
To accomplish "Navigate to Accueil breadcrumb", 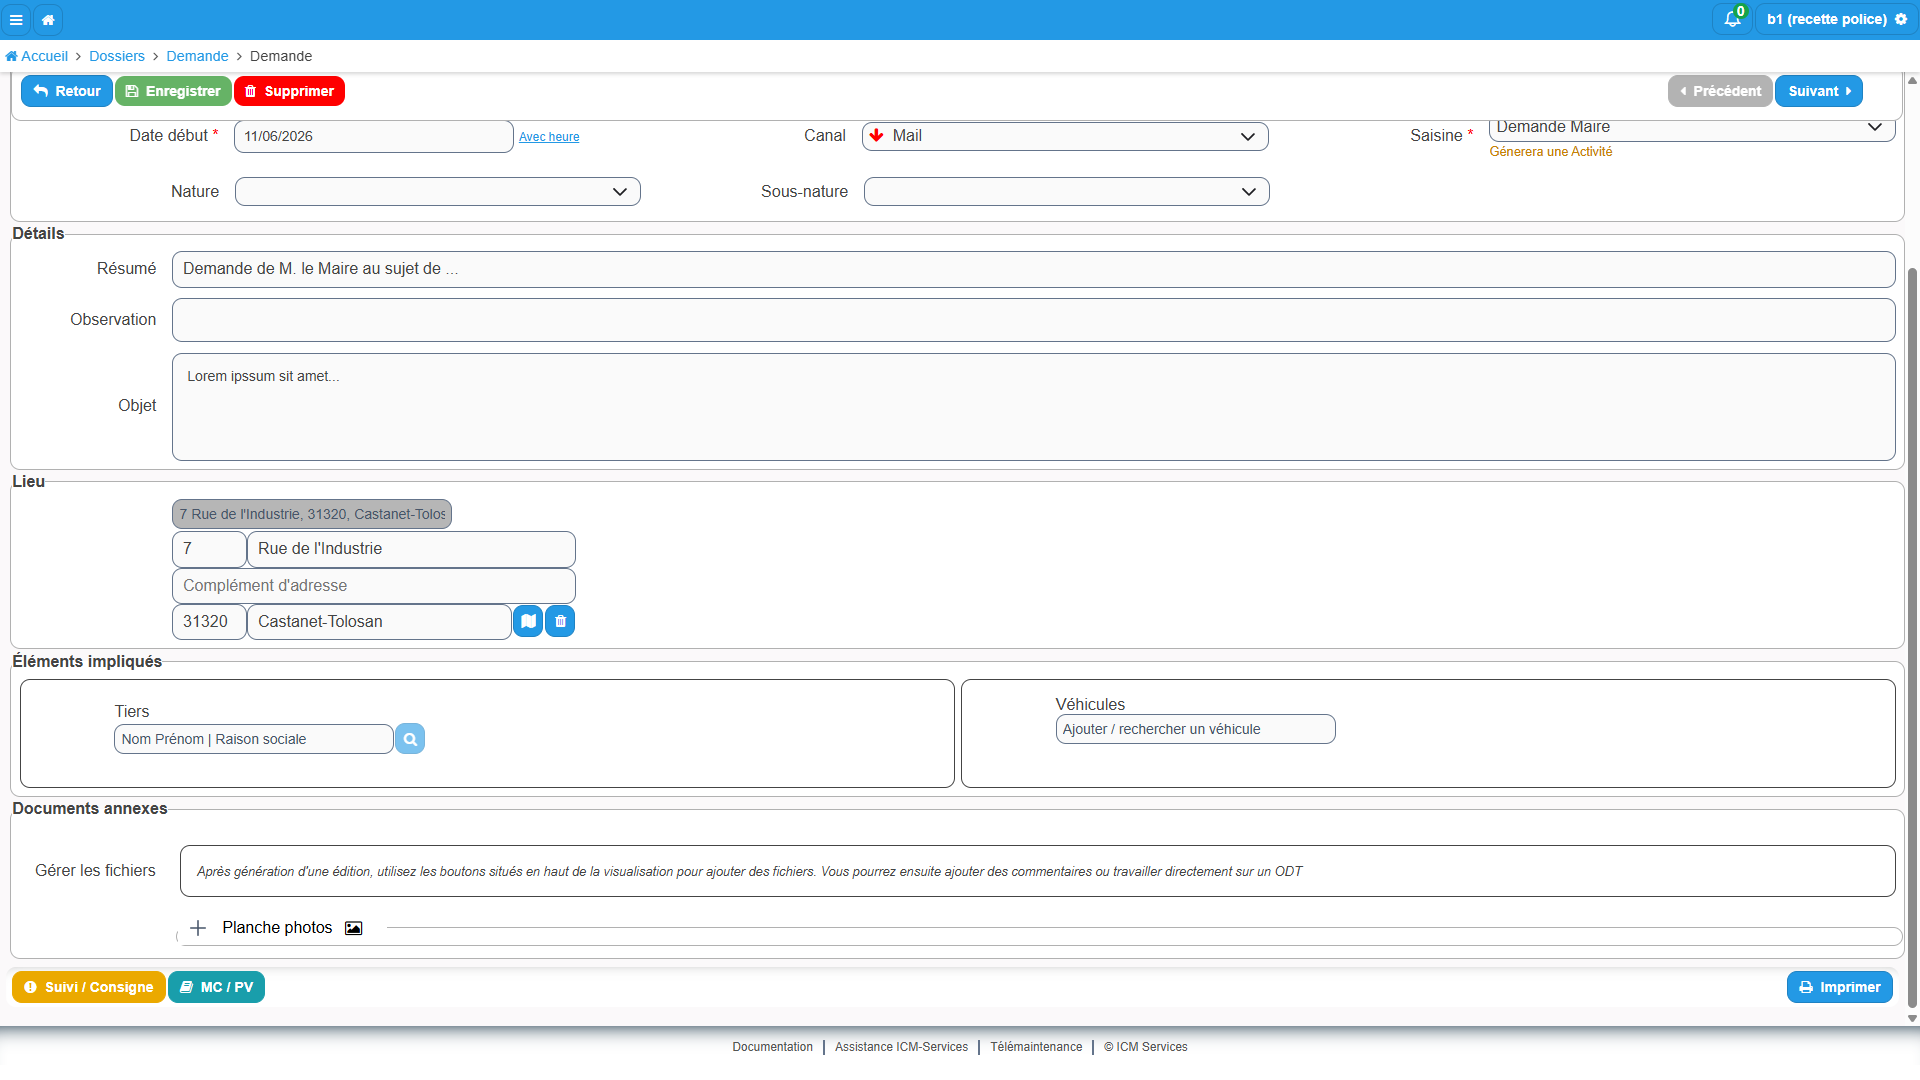I will coord(37,56).
